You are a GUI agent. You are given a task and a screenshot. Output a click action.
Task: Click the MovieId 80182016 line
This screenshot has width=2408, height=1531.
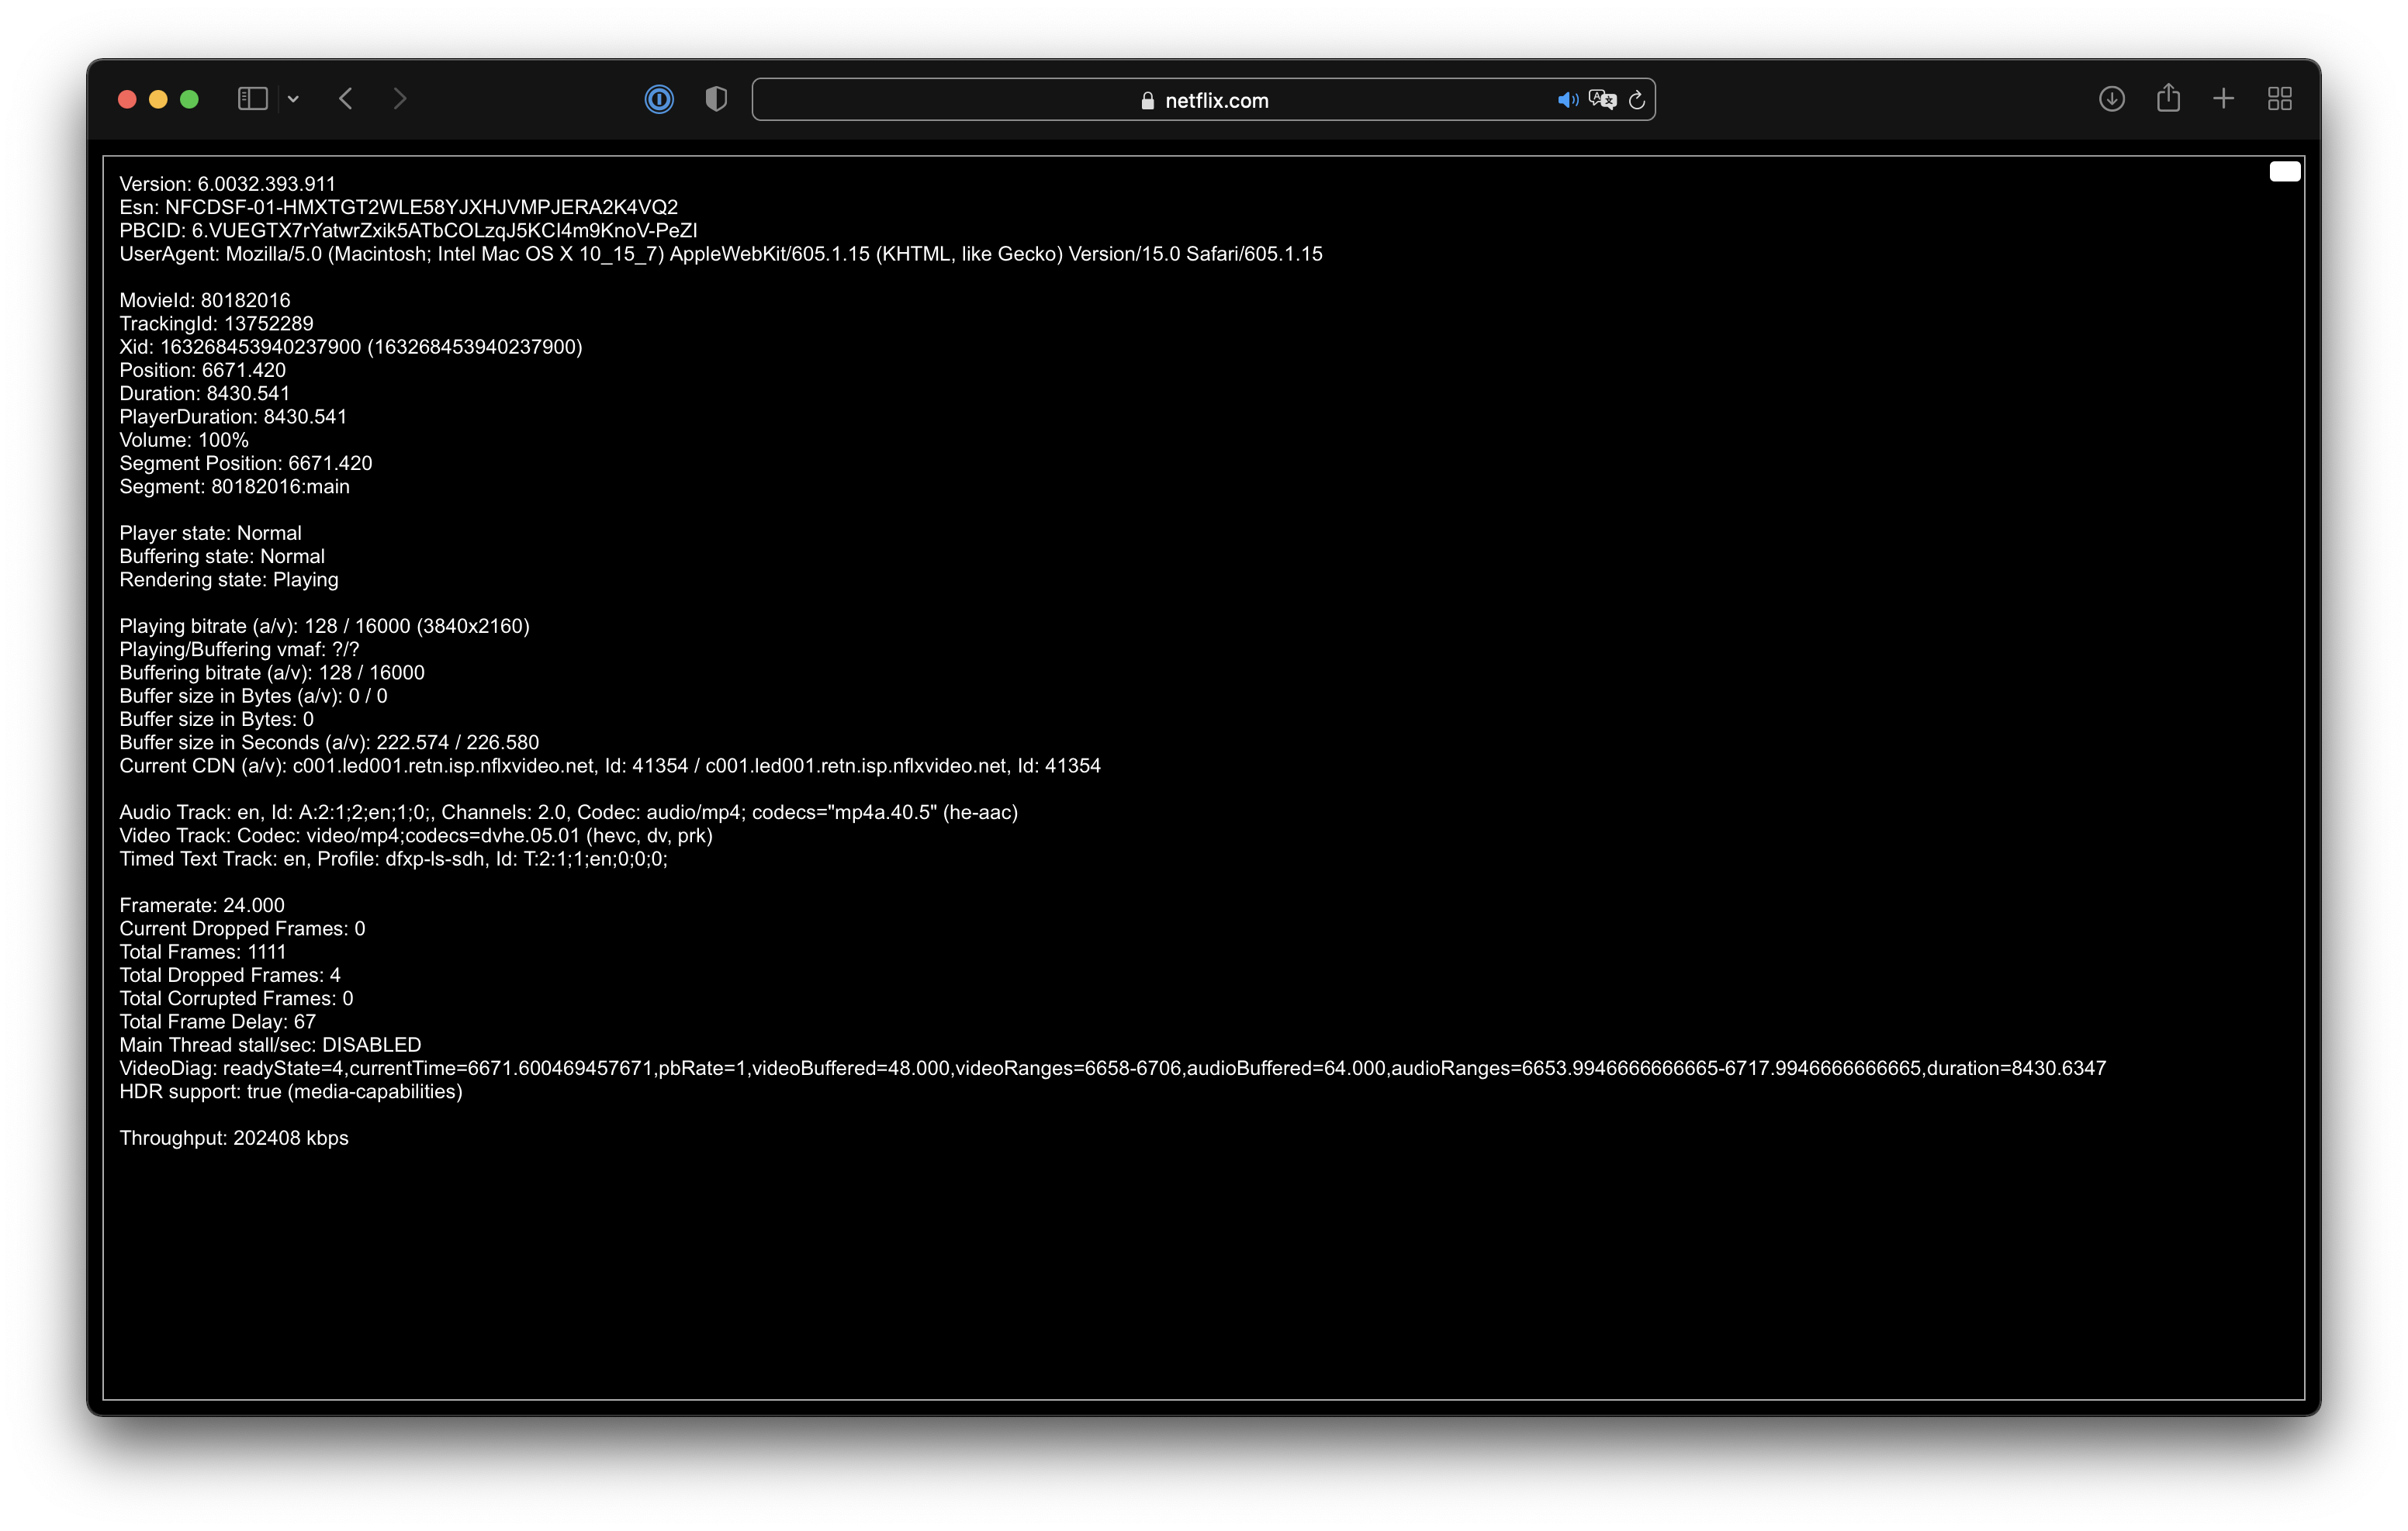(x=205, y=300)
